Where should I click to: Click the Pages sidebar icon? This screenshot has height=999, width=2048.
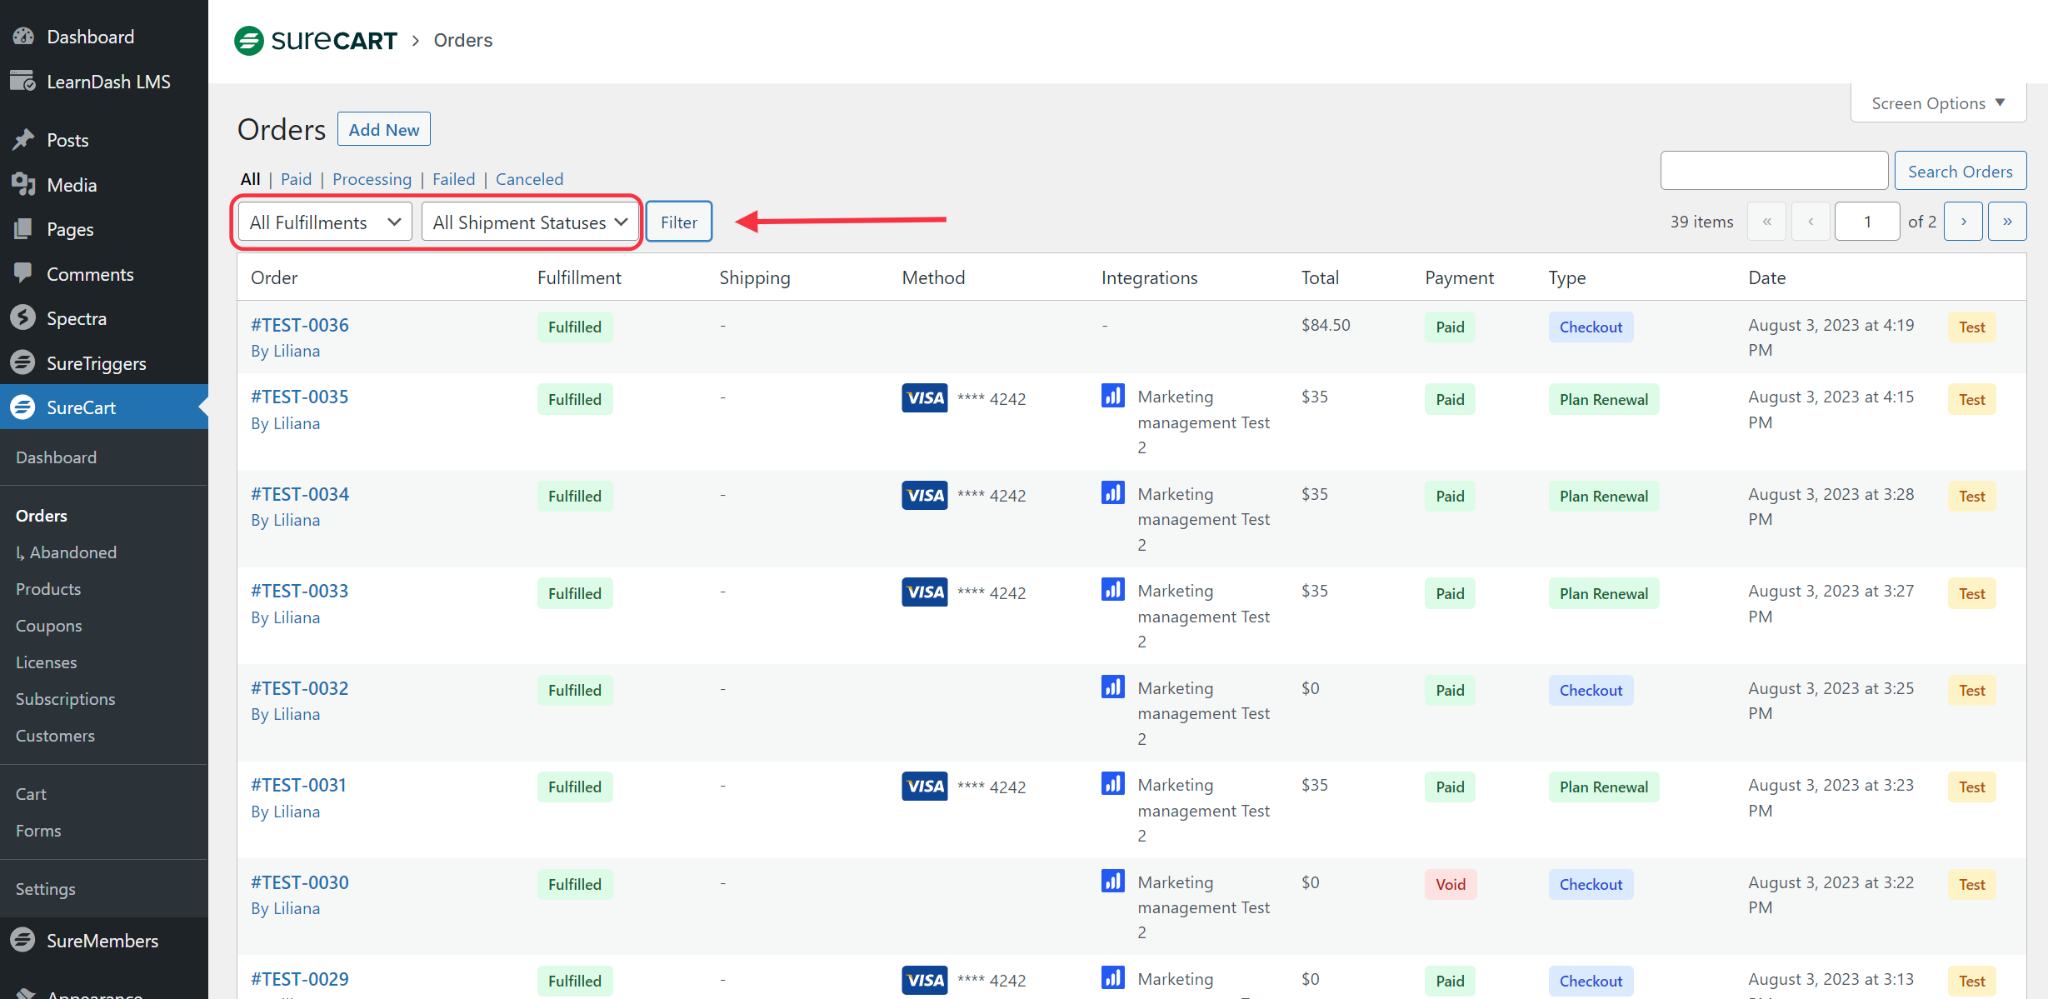point(23,229)
